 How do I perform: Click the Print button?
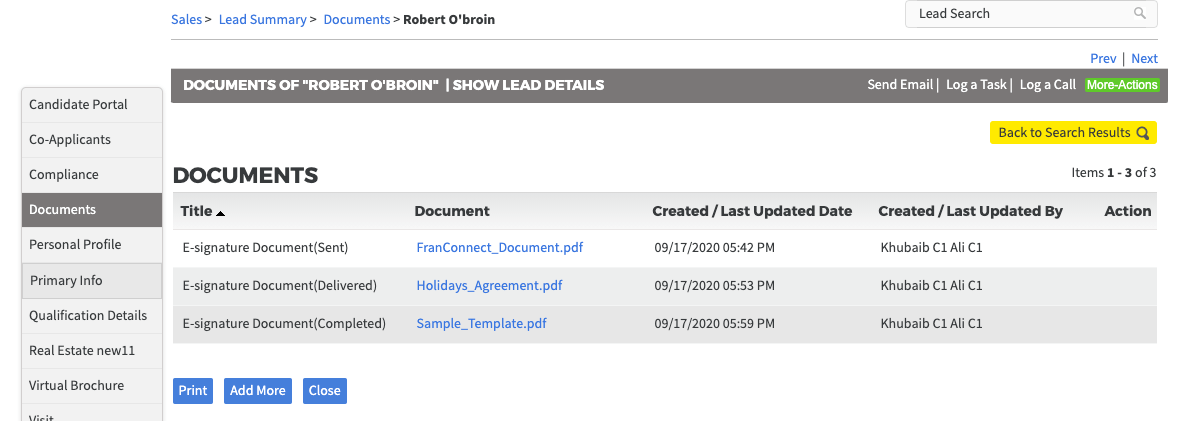(193, 391)
